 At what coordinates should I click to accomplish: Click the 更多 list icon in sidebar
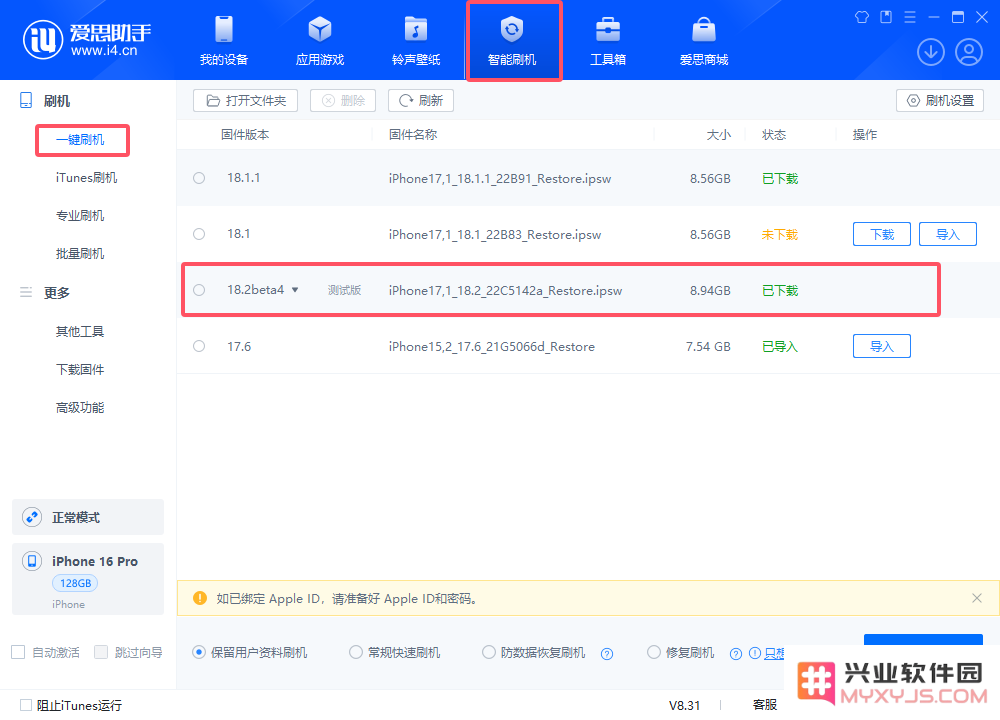(x=26, y=292)
